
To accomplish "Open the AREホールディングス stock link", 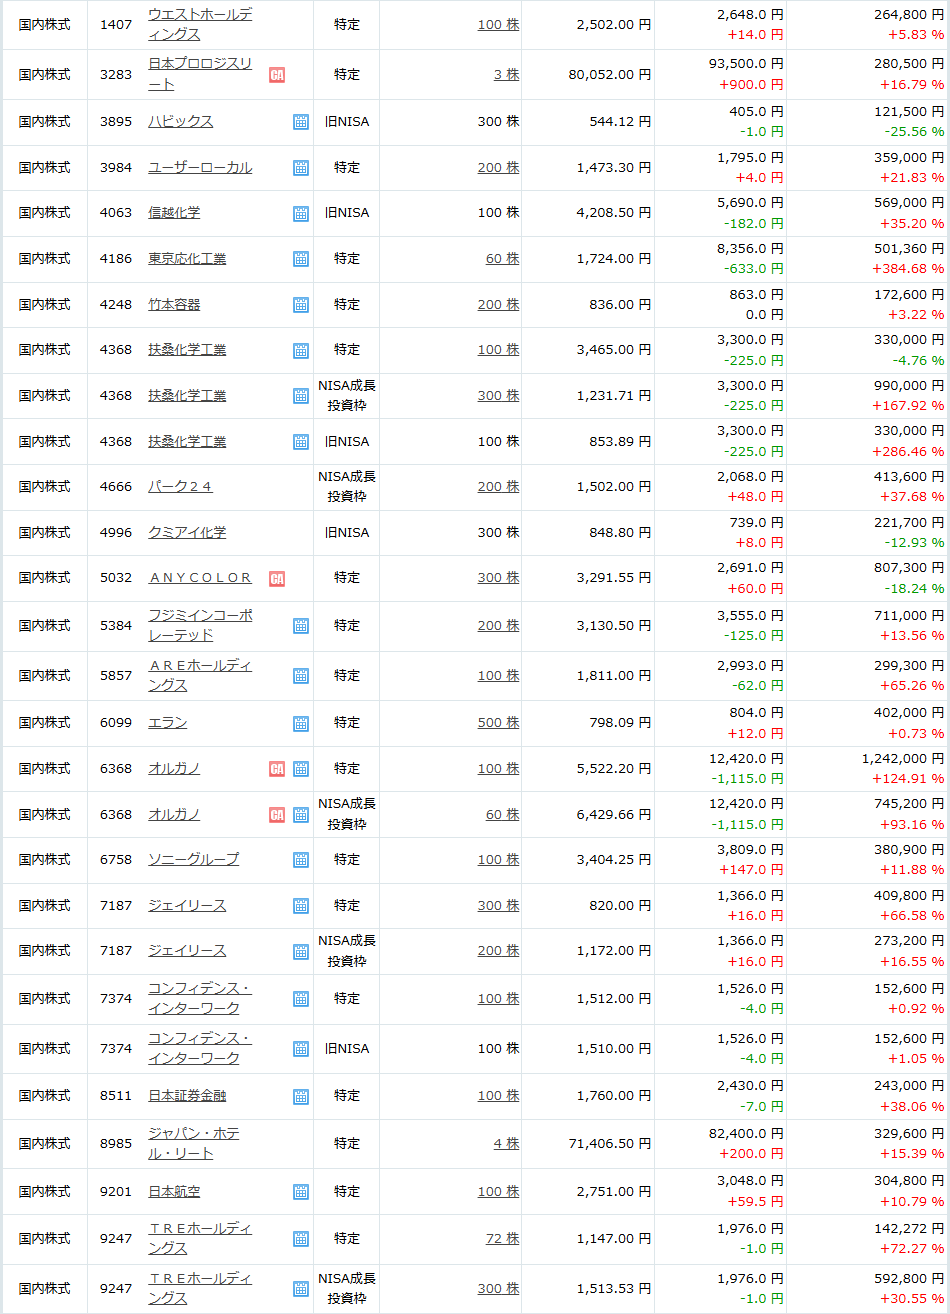I will pos(200,675).
